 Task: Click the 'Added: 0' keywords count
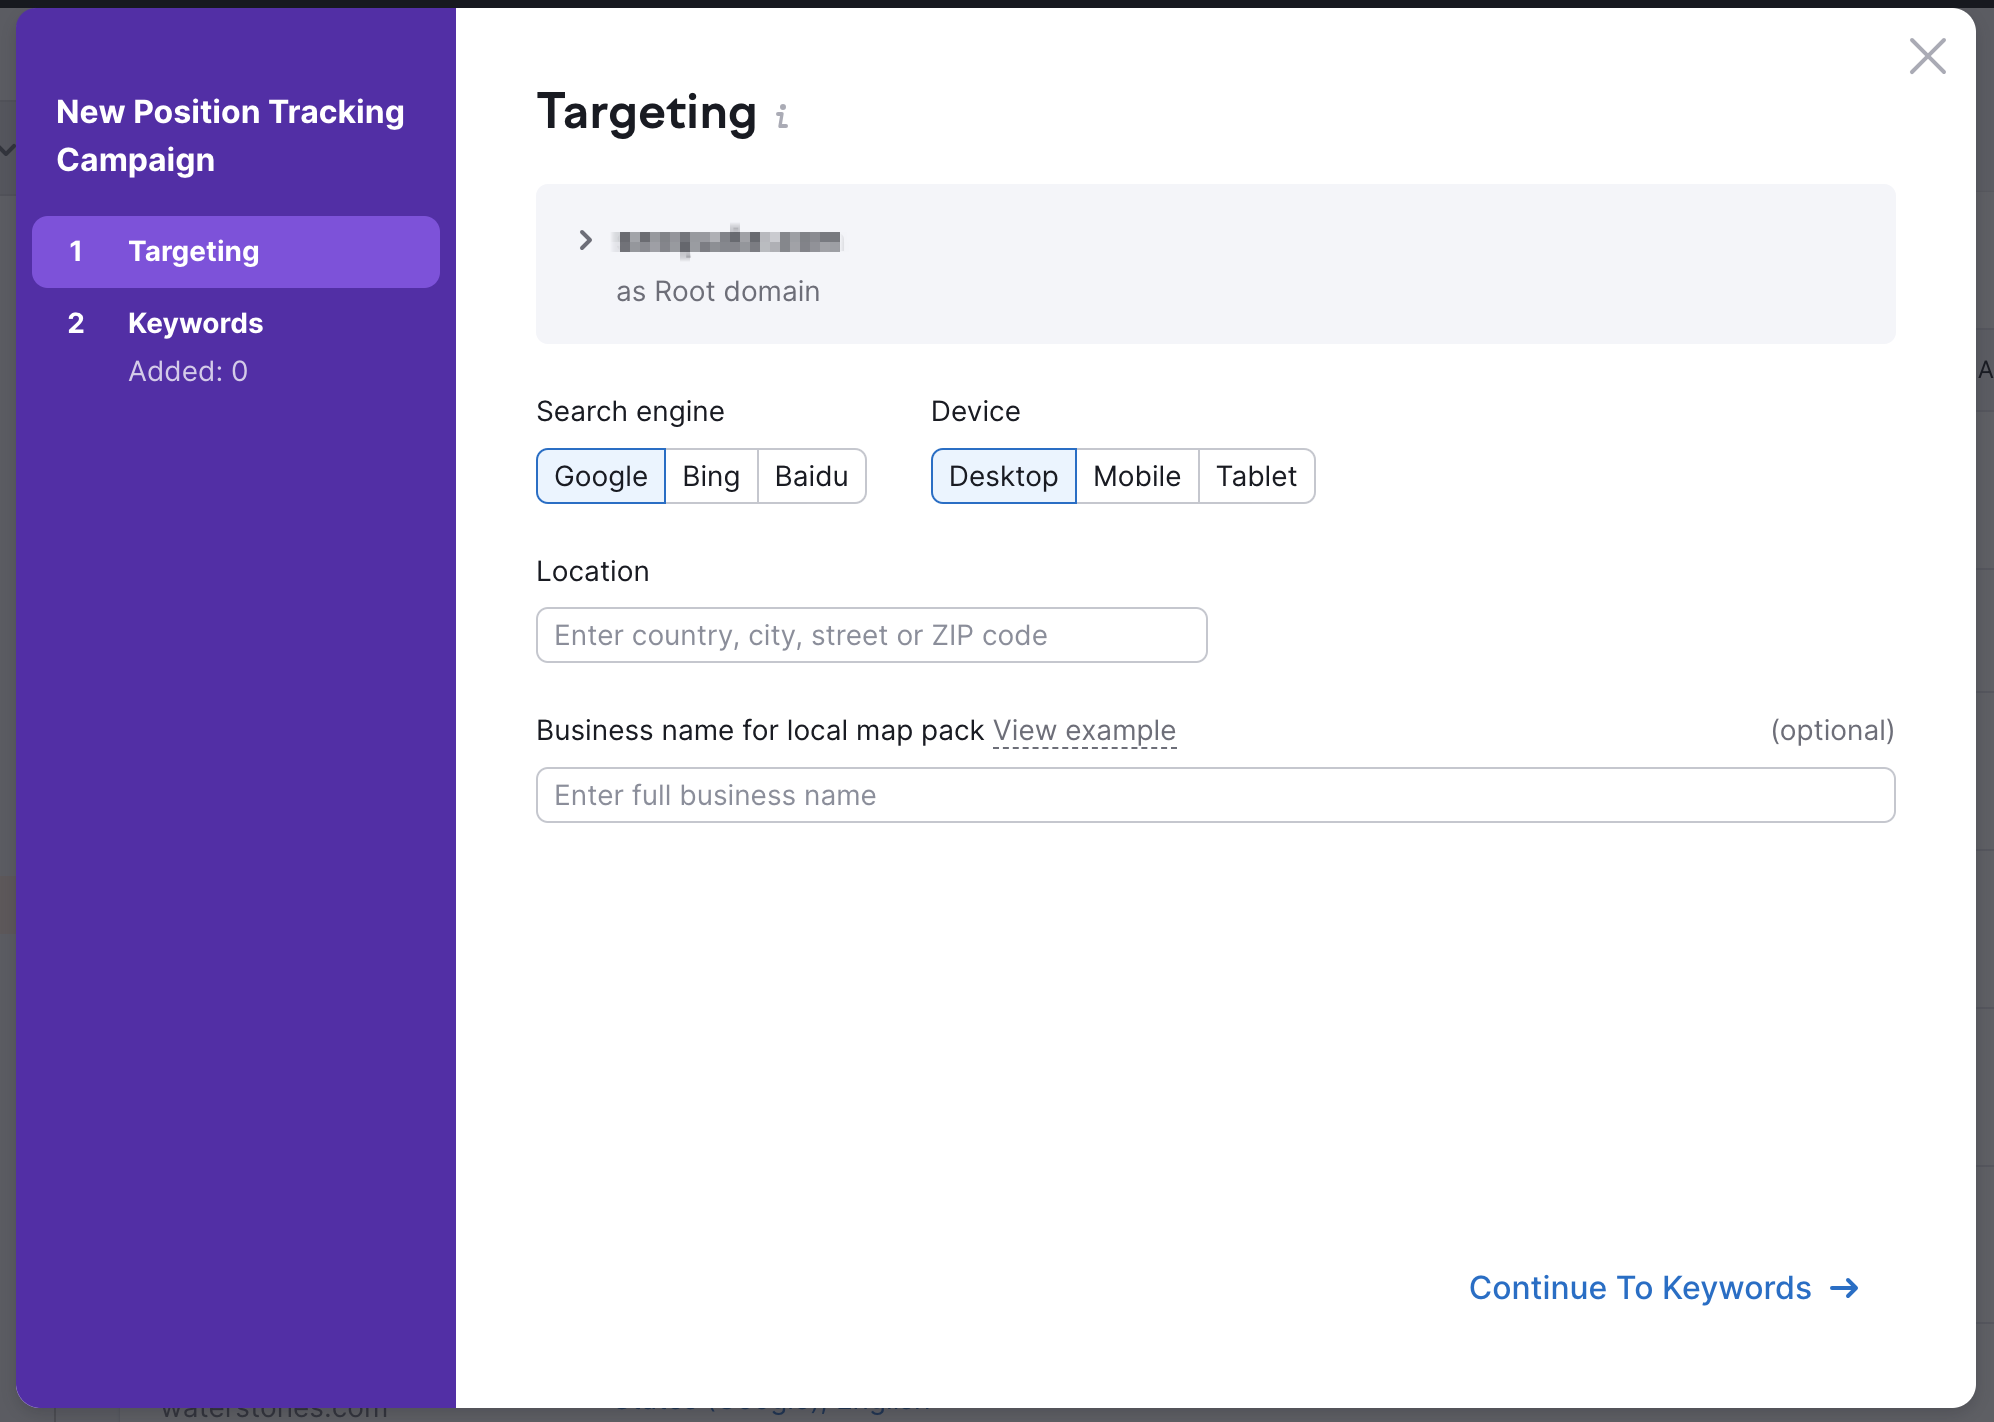[x=188, y=371]
